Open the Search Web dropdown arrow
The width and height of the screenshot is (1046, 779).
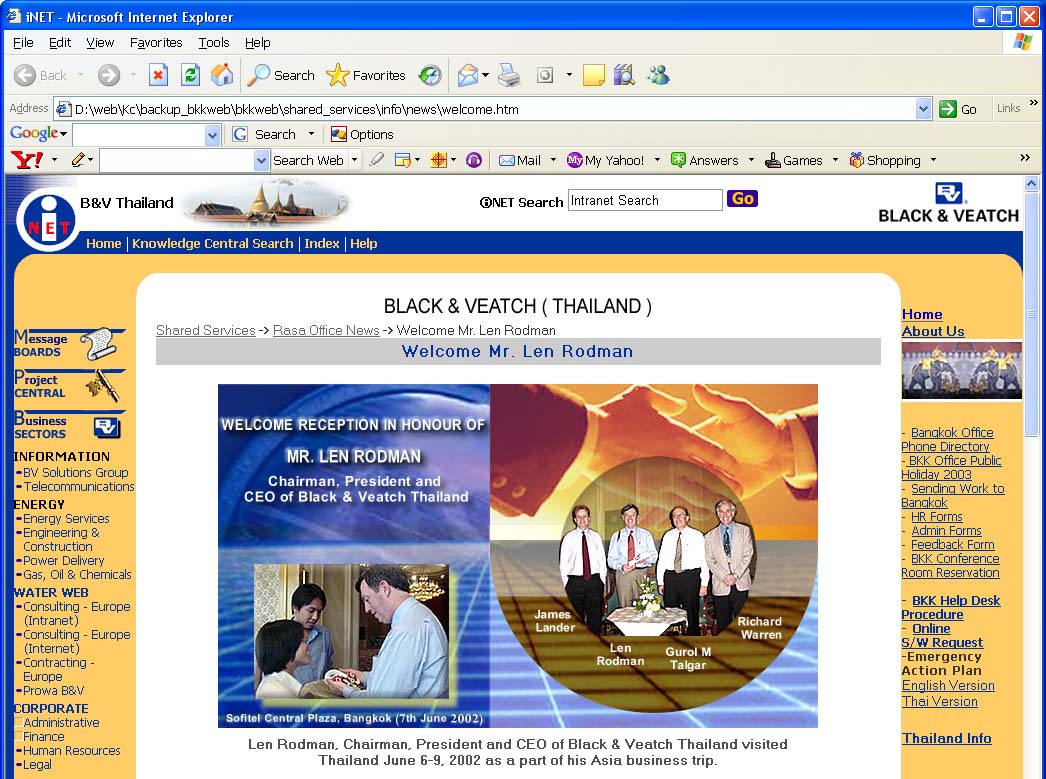pos(354,160)
